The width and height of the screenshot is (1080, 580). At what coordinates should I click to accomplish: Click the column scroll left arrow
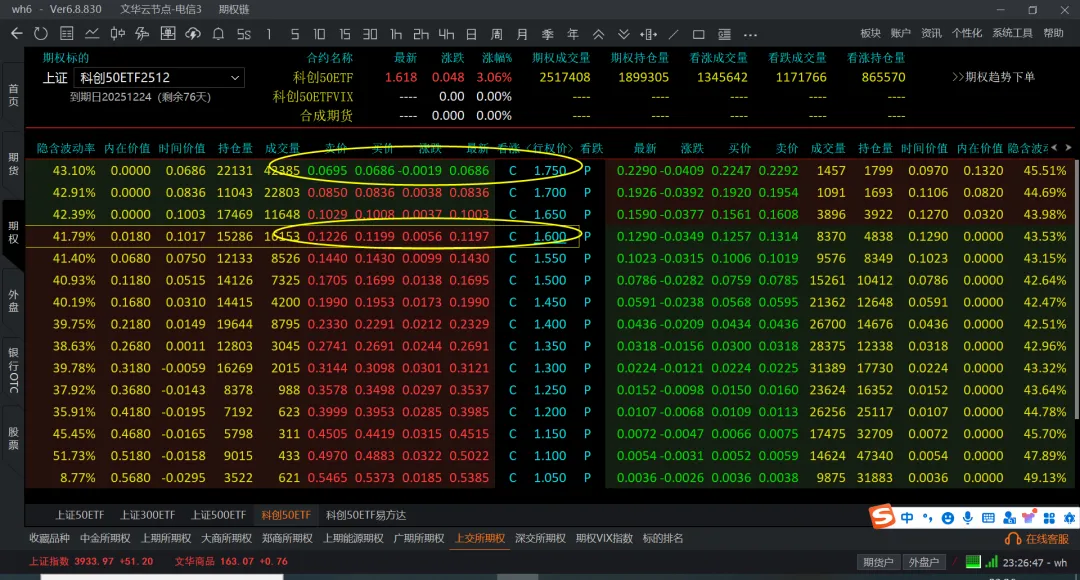point(1054,147)
